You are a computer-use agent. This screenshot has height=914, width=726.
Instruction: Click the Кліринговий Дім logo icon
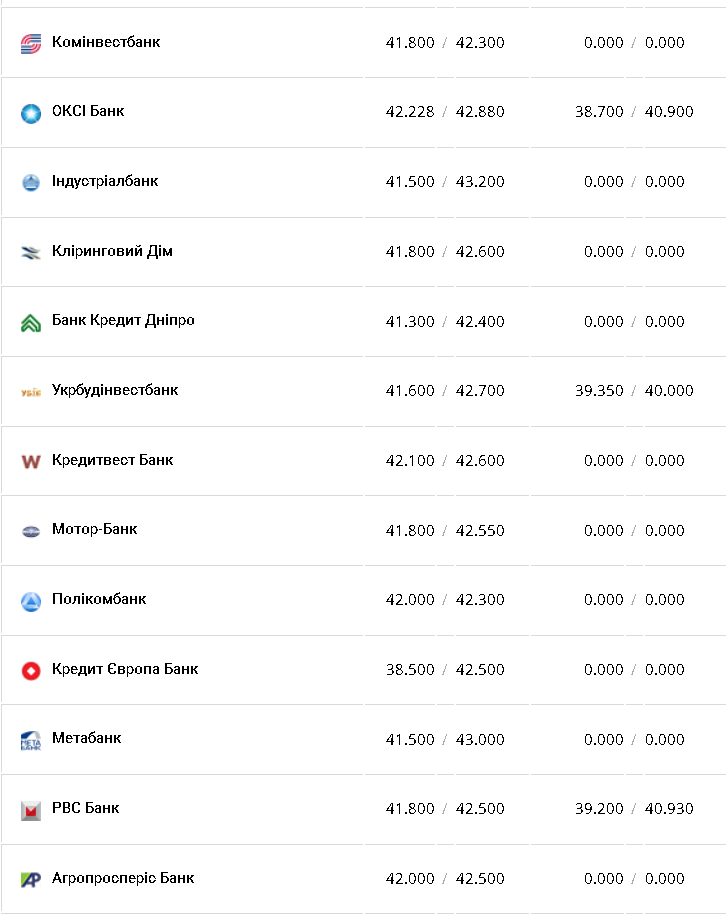pos(31,252)
